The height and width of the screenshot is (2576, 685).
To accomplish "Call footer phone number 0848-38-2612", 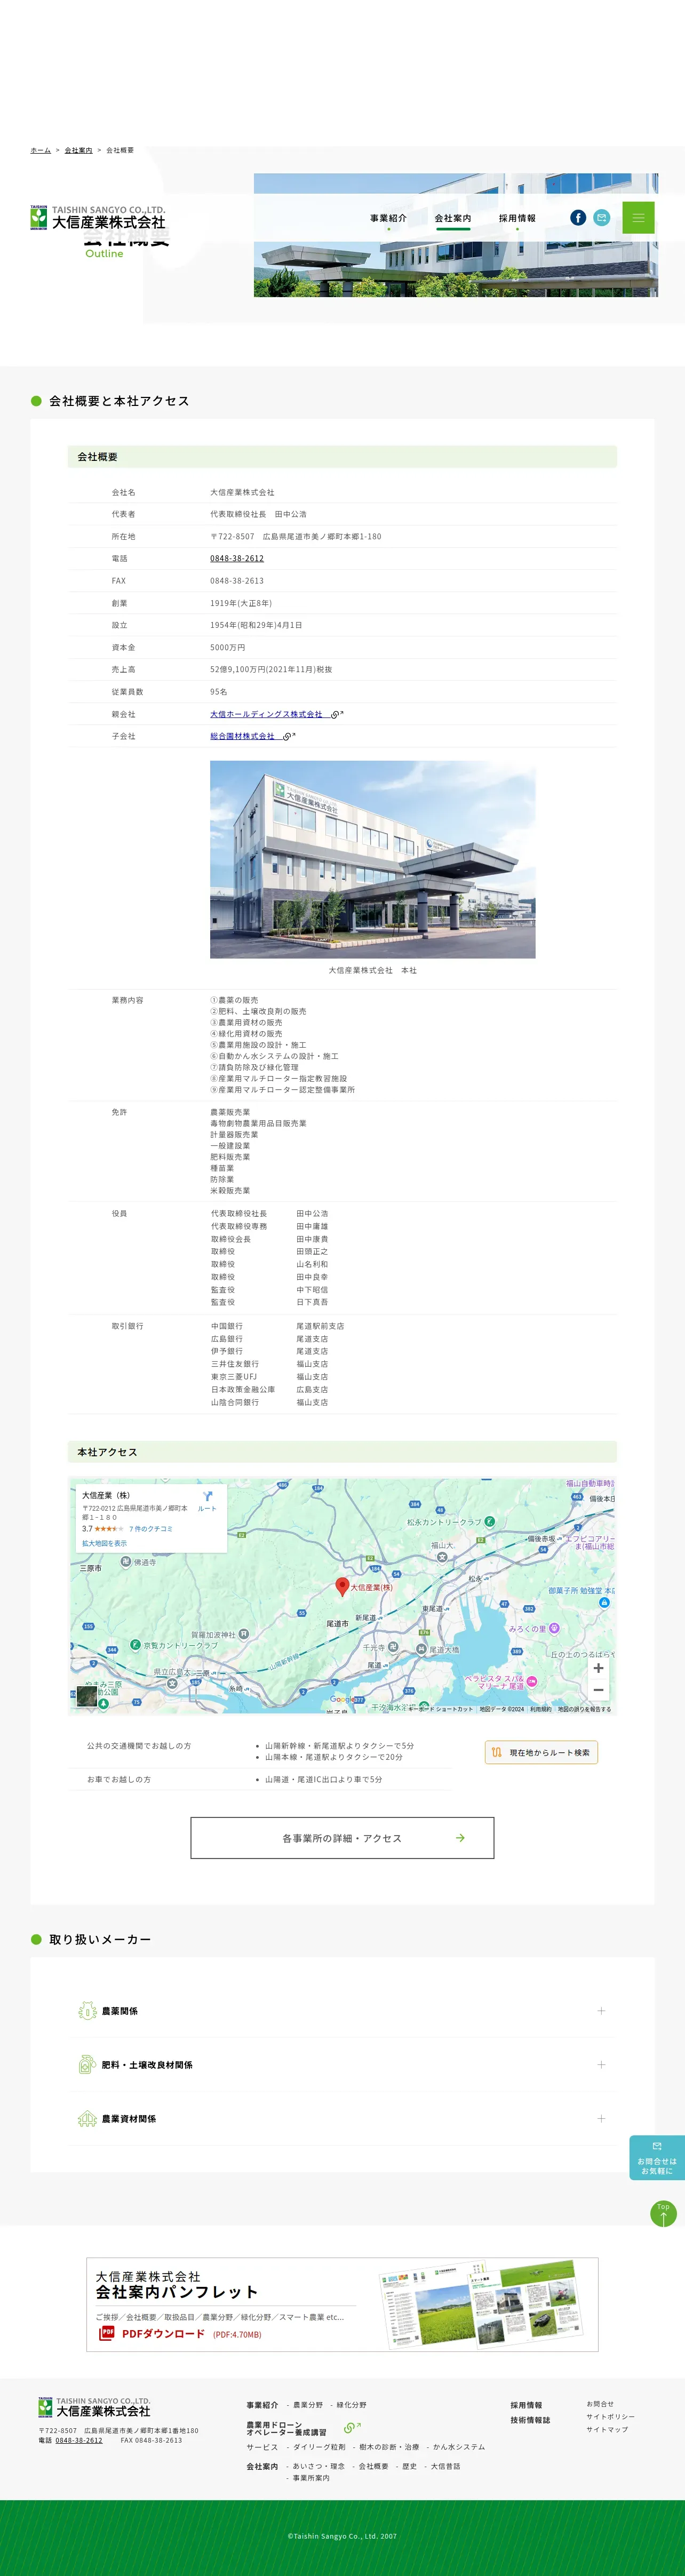I will (79, 2441).
